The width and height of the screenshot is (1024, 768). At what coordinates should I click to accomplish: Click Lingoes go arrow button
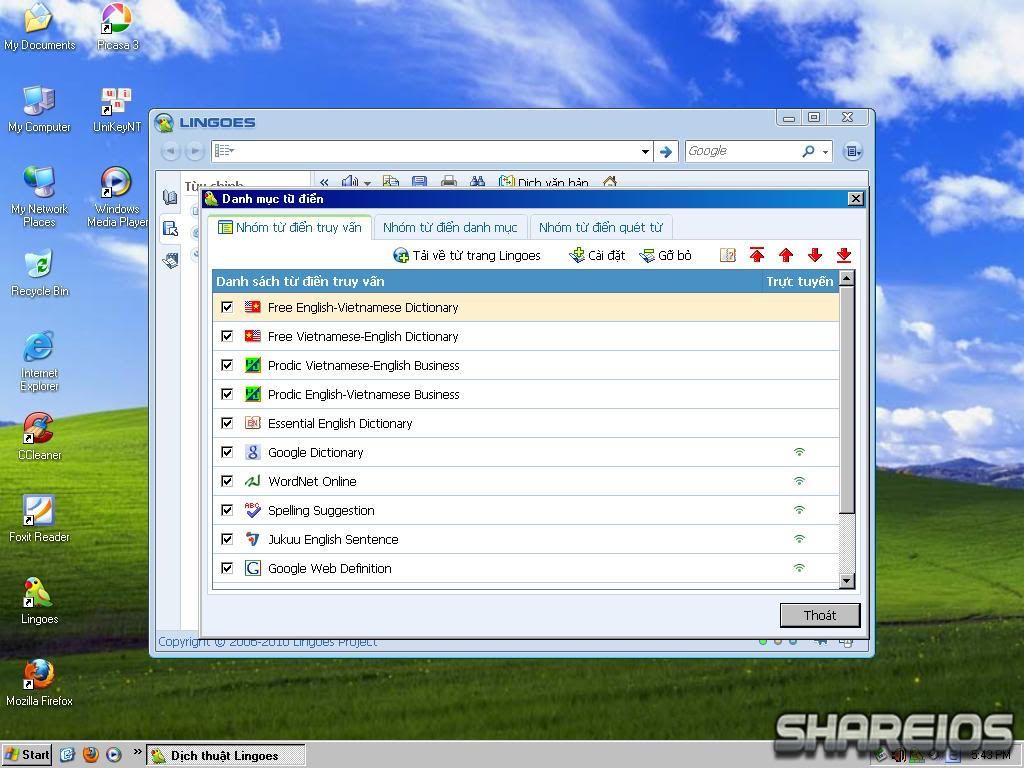[666, 152]
